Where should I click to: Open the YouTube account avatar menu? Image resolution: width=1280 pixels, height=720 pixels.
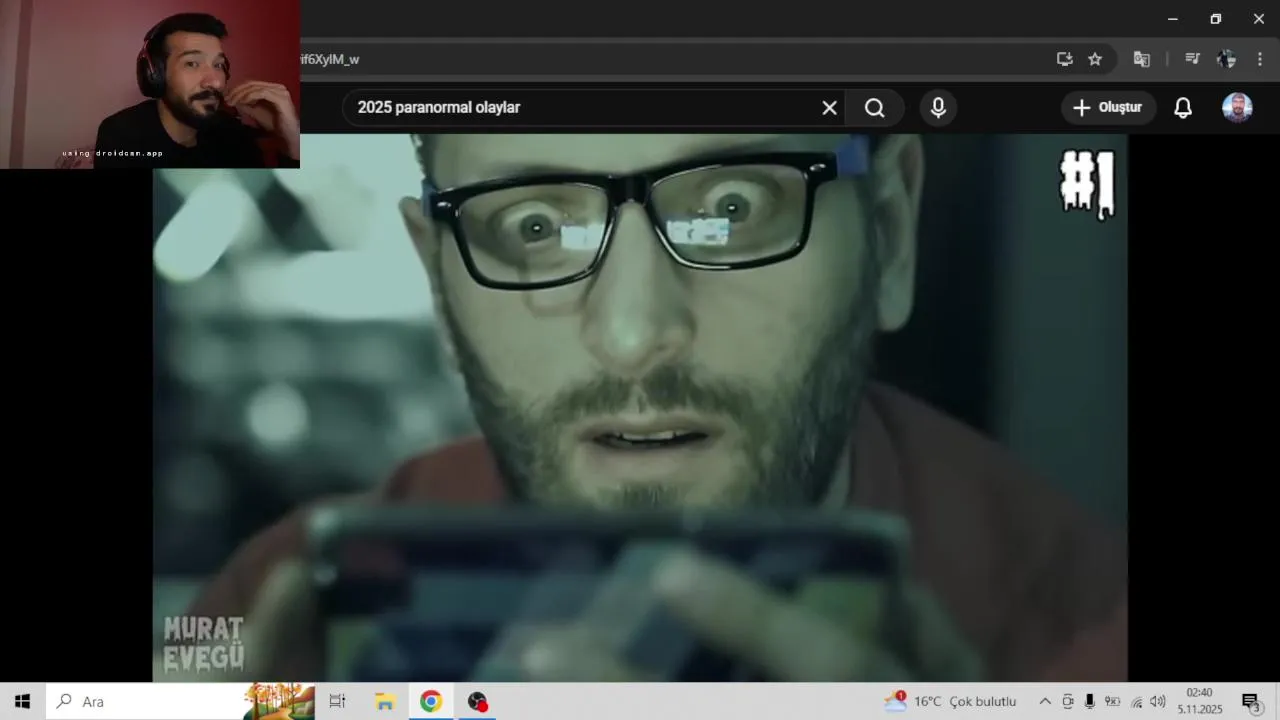click(x=1237, y=108)
